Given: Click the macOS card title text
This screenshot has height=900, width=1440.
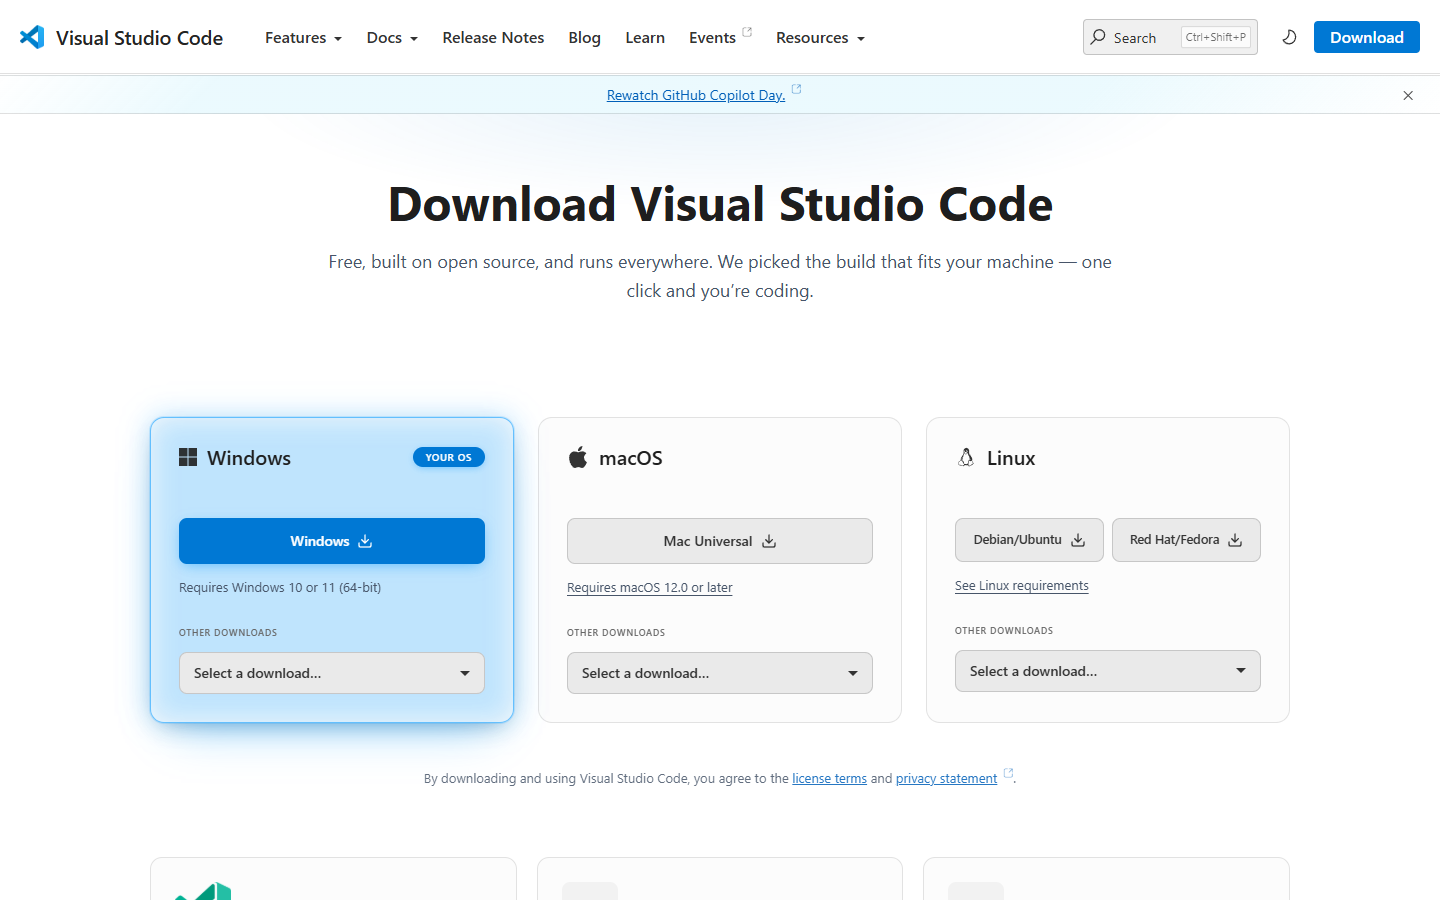Looking at the screenshot, I should tap(631, 458).
